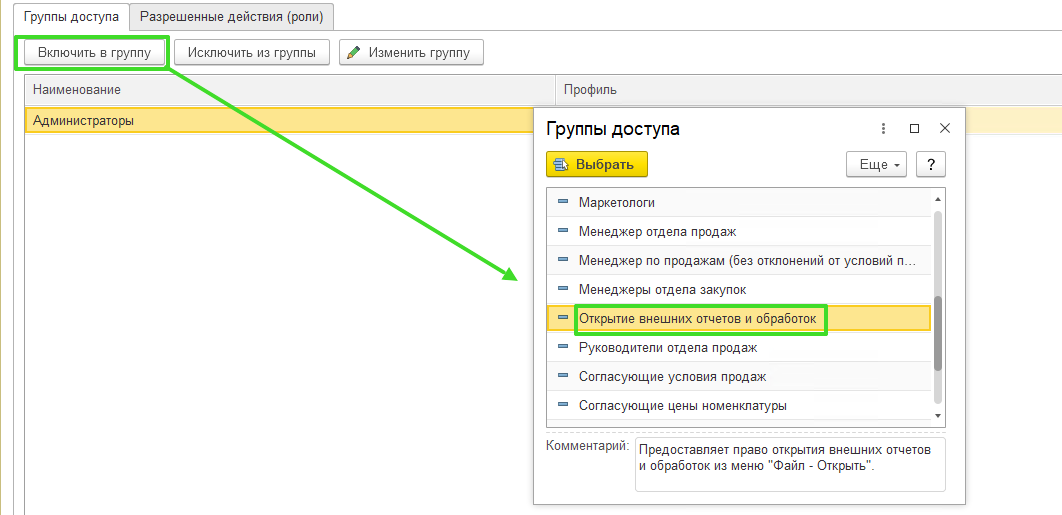This screenshot has height=515, width=1062.
Task: Click the item icon beside Открытие внешних отчетов
Action: pyautogui.click(x=563, y=317)
